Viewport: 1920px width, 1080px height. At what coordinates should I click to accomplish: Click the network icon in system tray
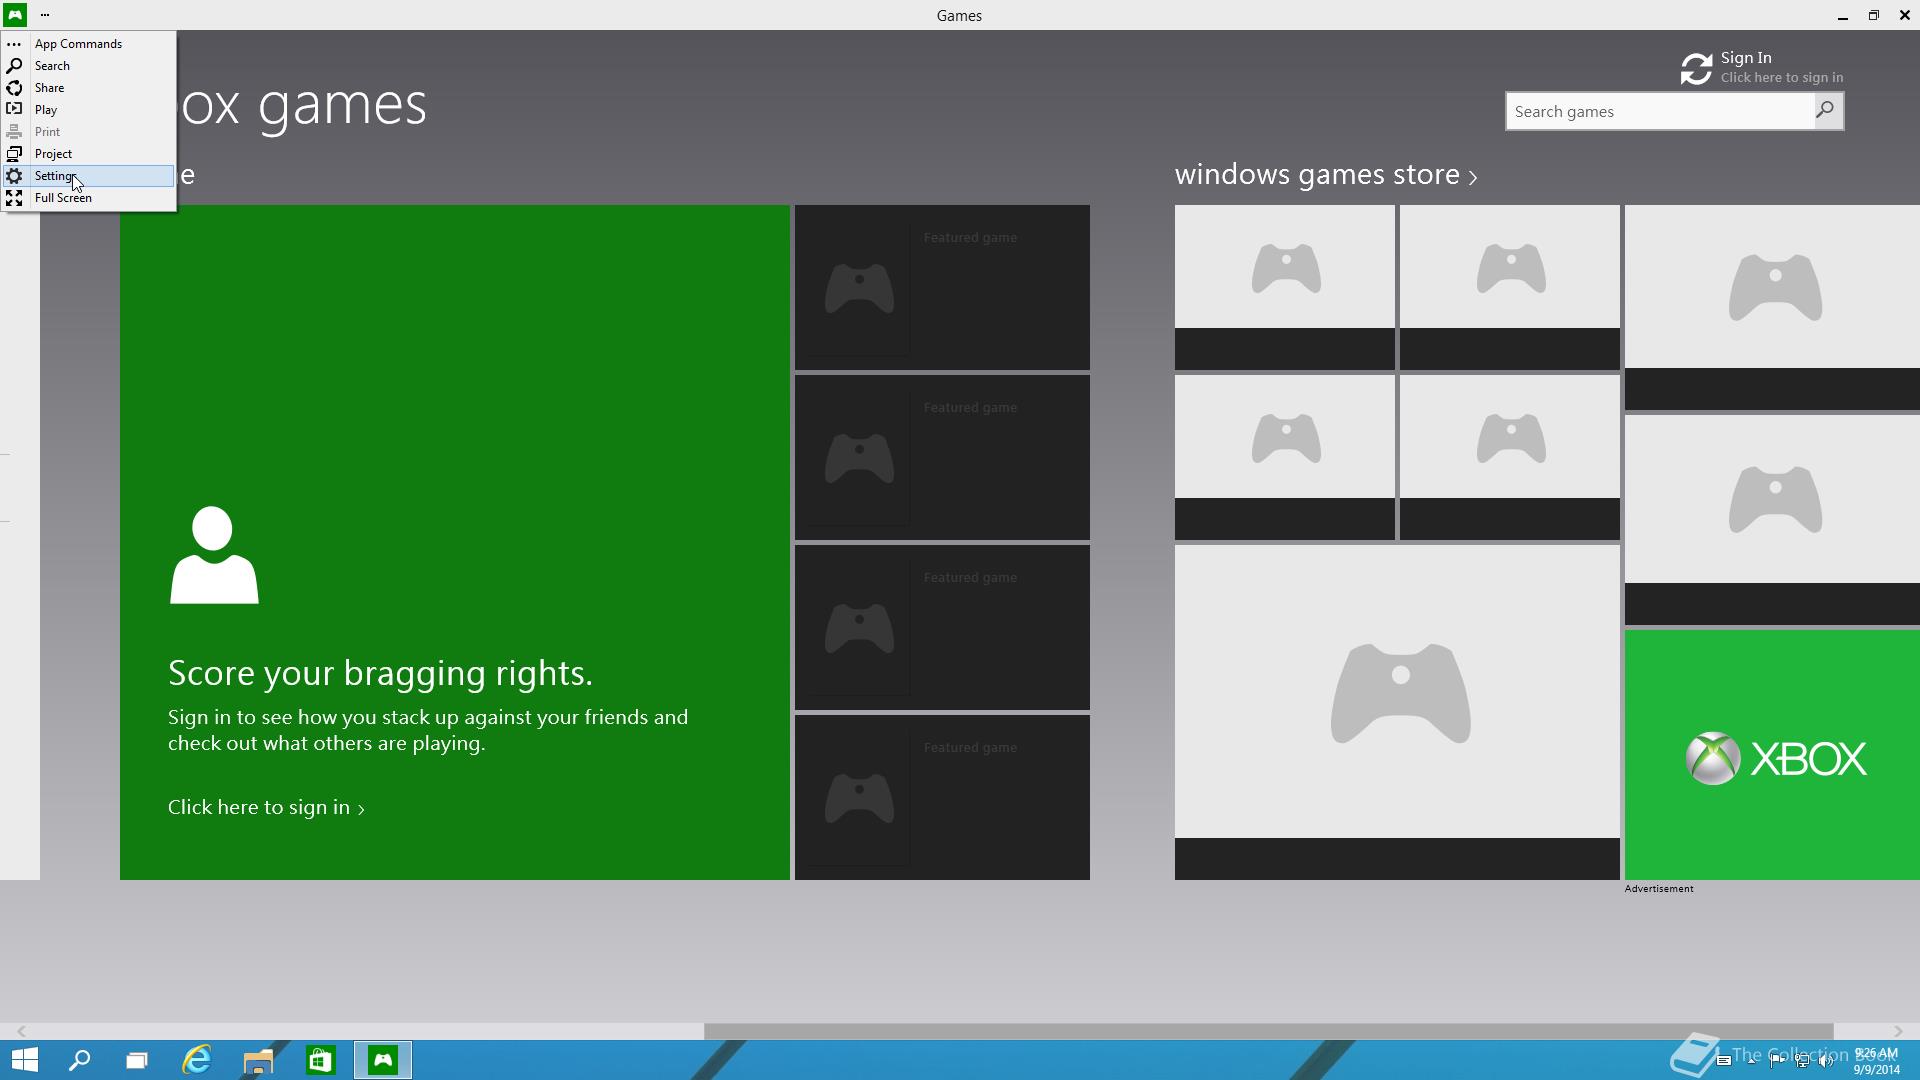pyautogui.click(x=1802, y=1061)
